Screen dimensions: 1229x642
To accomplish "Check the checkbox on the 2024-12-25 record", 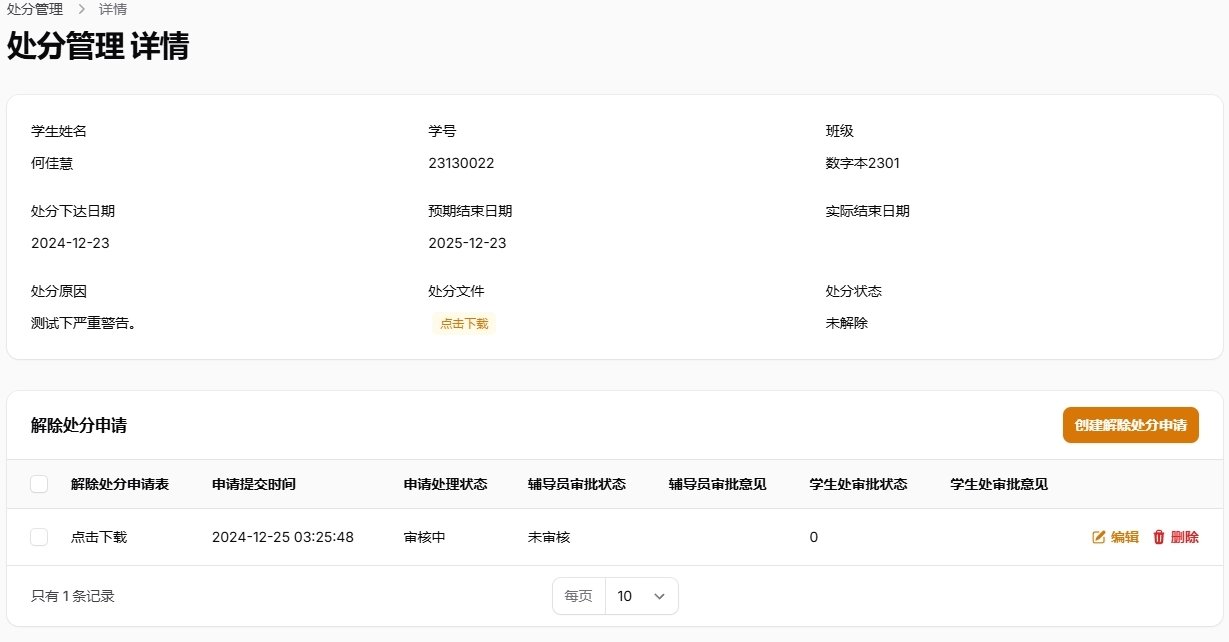I will coord(39,536).
